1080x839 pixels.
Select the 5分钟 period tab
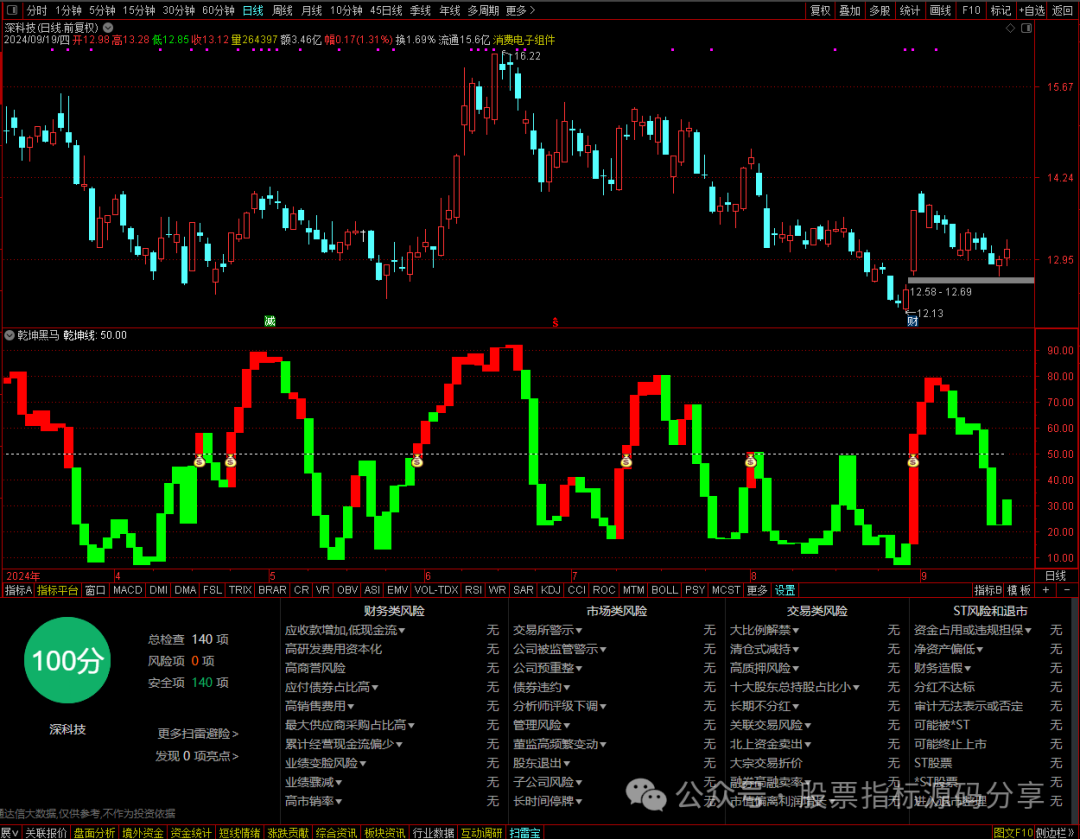pos(102,10)
